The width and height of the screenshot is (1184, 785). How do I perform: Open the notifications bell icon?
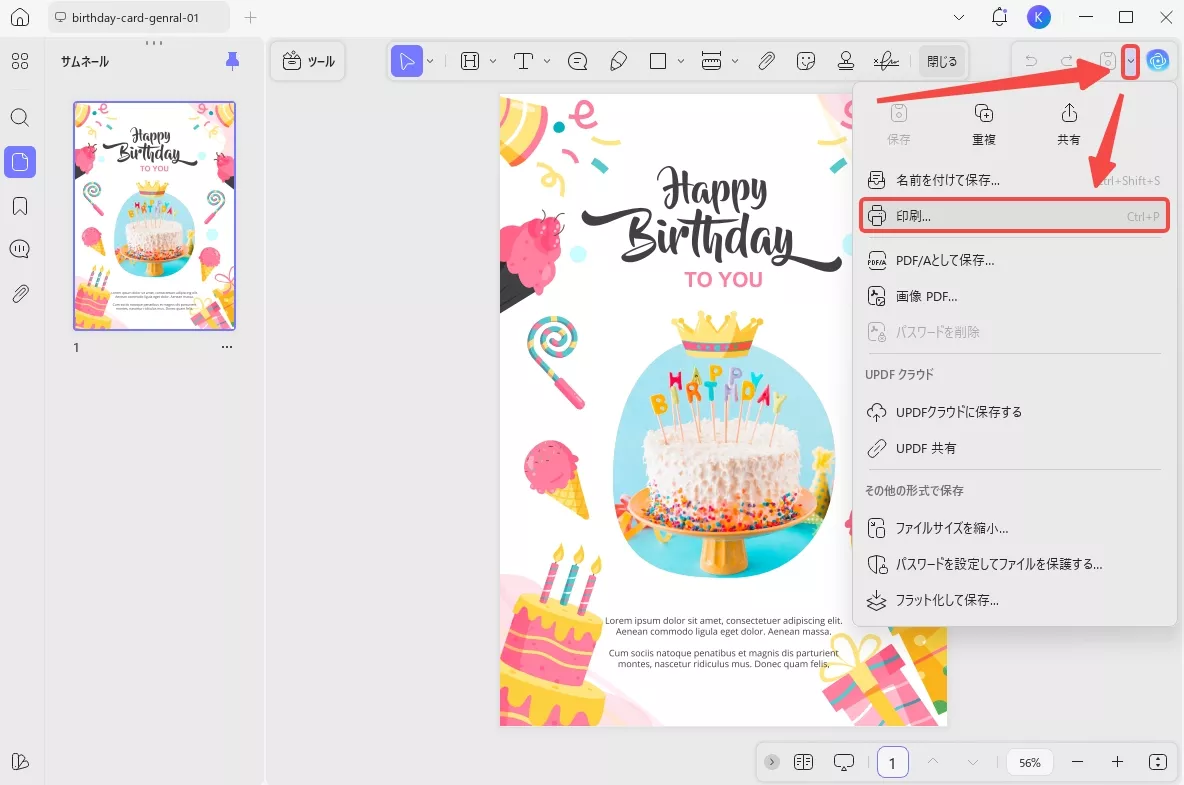(999, 17)
